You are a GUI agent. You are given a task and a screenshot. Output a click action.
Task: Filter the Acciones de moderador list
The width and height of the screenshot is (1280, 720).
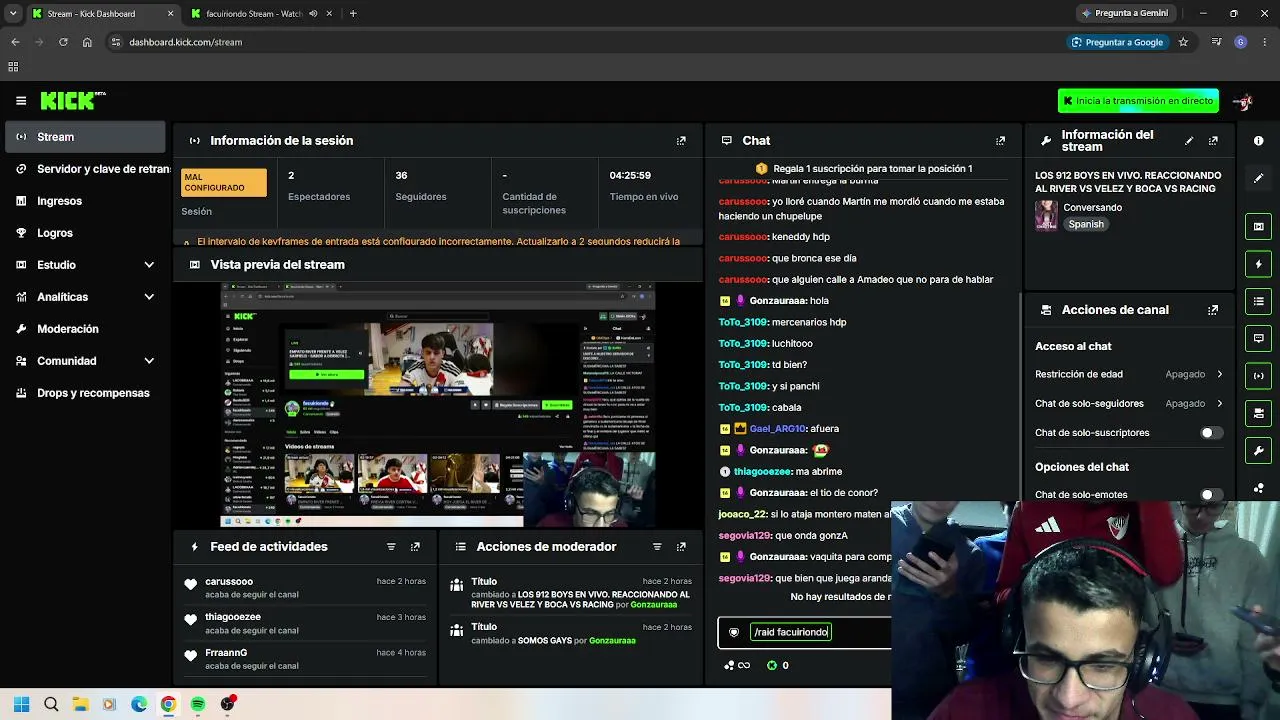(657, 547)
